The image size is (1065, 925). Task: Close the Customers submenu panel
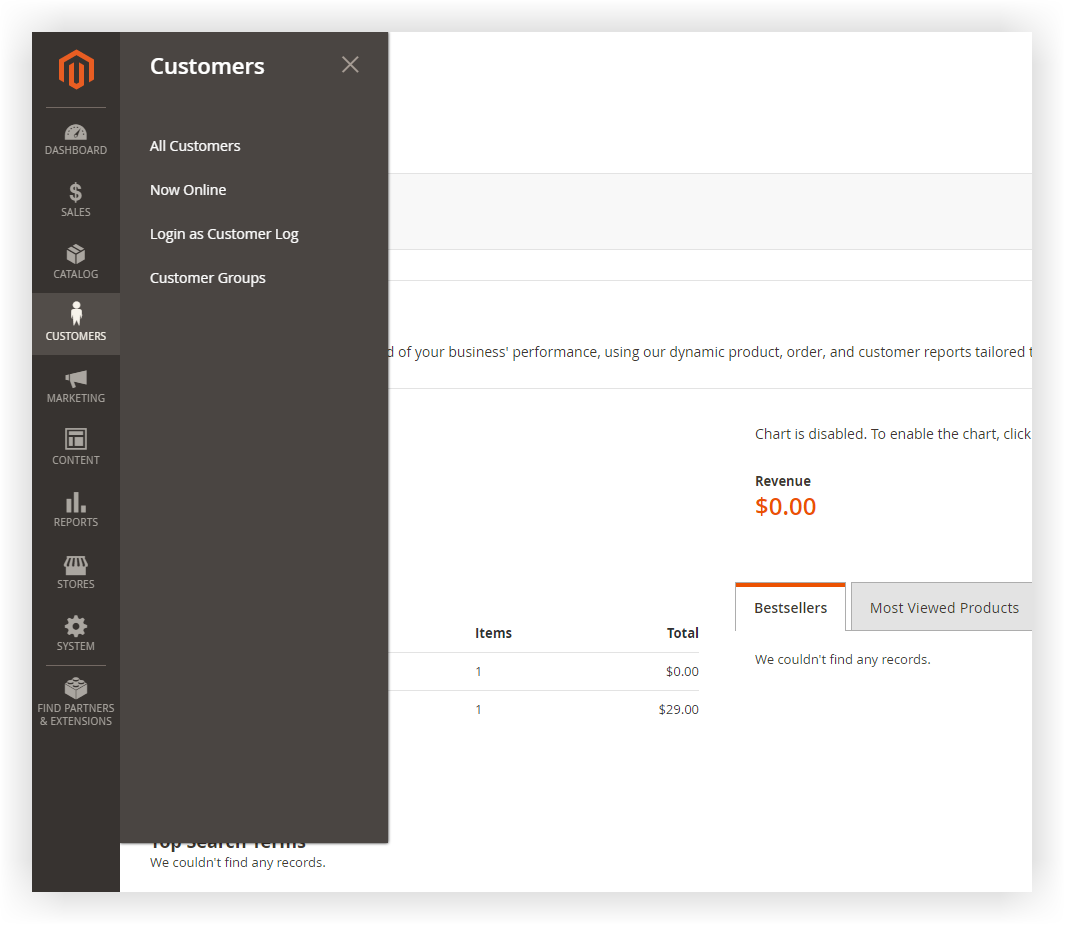350,65
